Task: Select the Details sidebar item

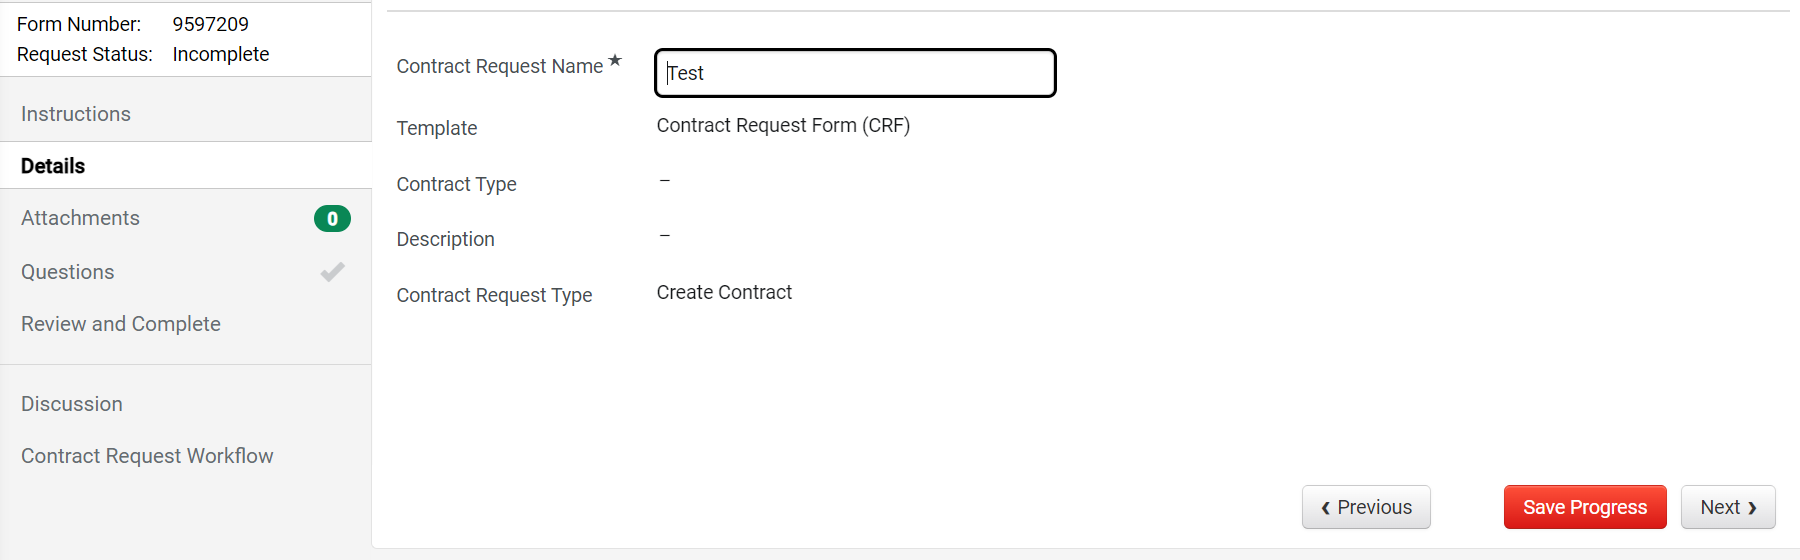Action: coord(186,166)
